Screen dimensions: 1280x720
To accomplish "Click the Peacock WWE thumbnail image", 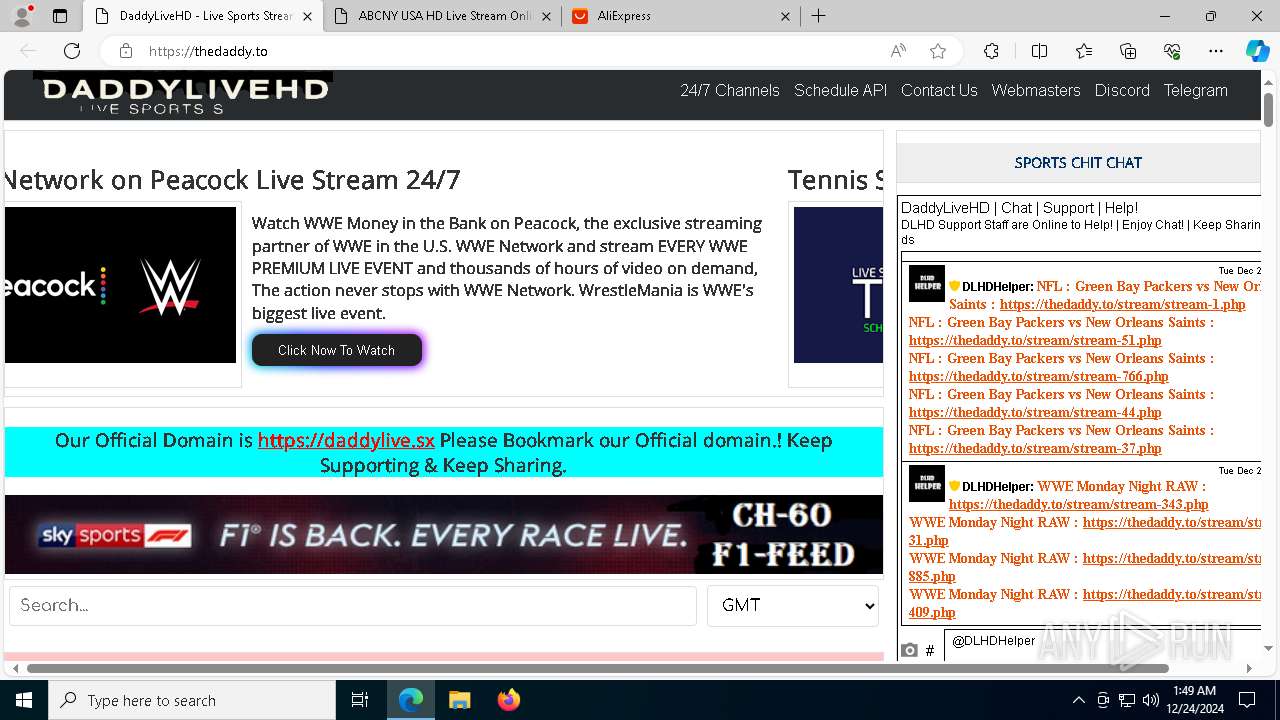I will point(120,285).
